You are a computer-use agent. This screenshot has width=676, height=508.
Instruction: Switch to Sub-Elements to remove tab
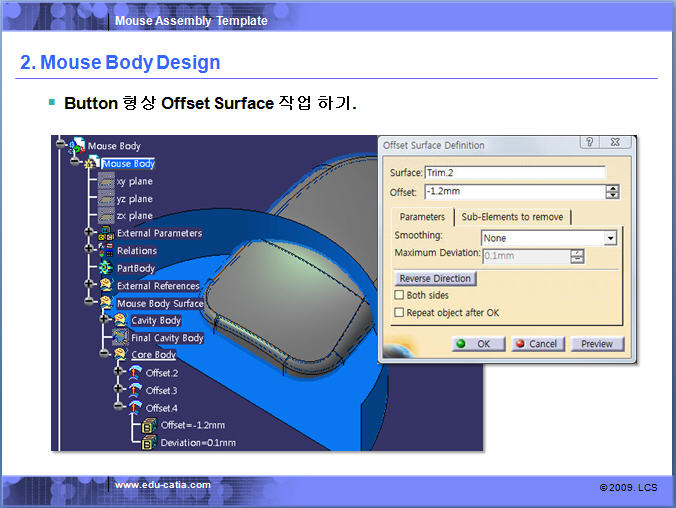click(512, 217)
